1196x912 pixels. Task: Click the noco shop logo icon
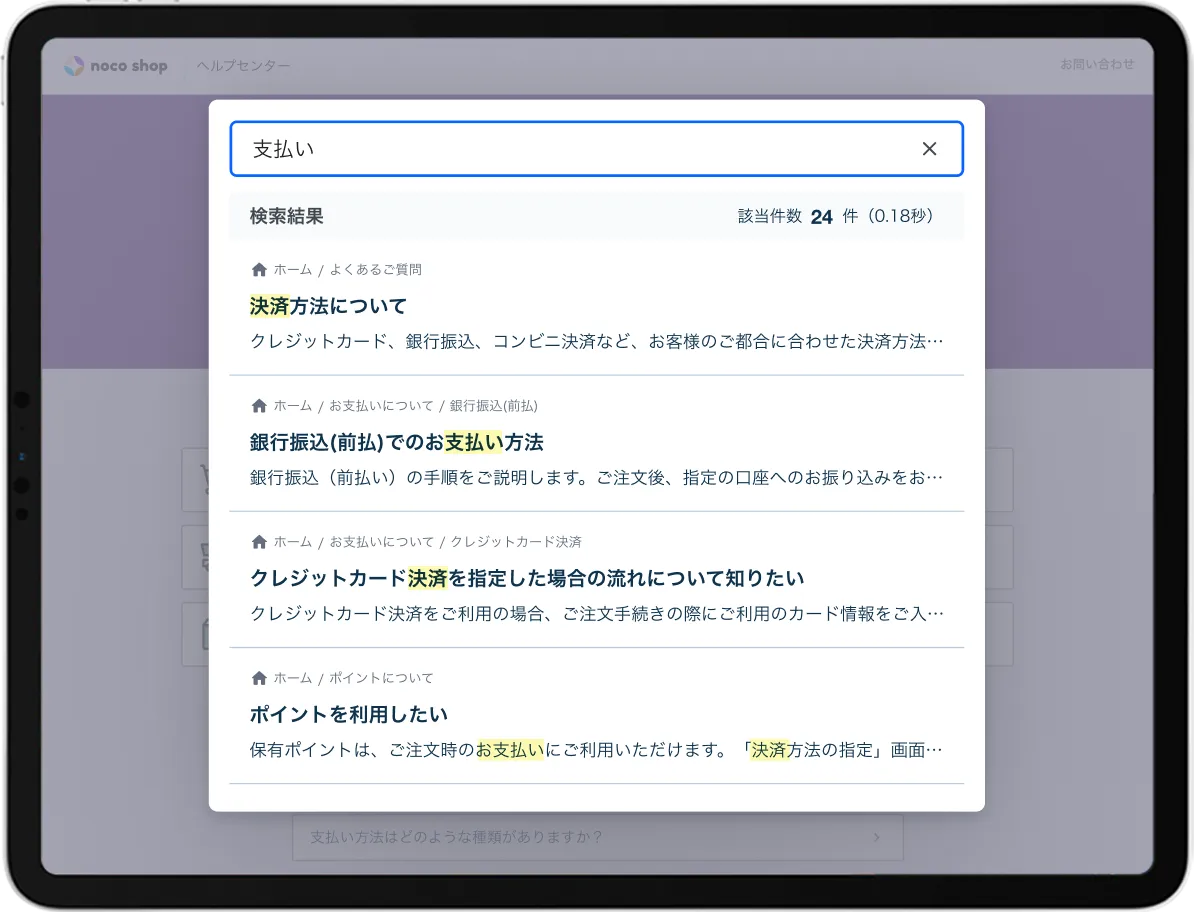[74, 66]
